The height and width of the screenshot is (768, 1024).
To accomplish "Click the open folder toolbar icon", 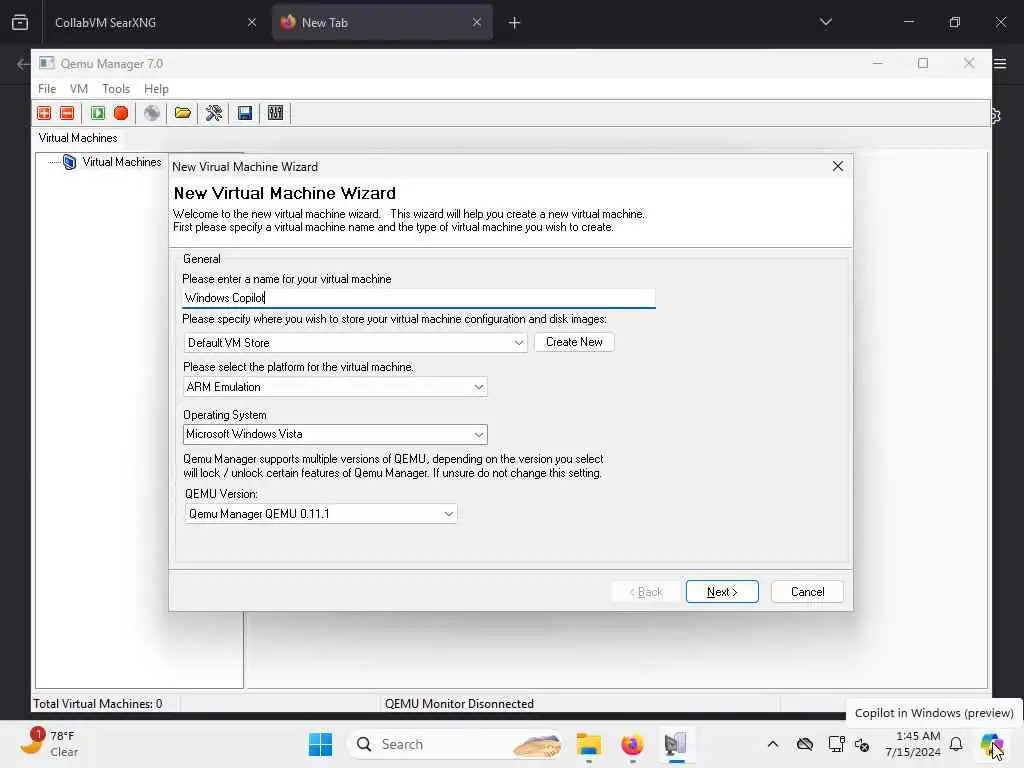I will point(183,113).
